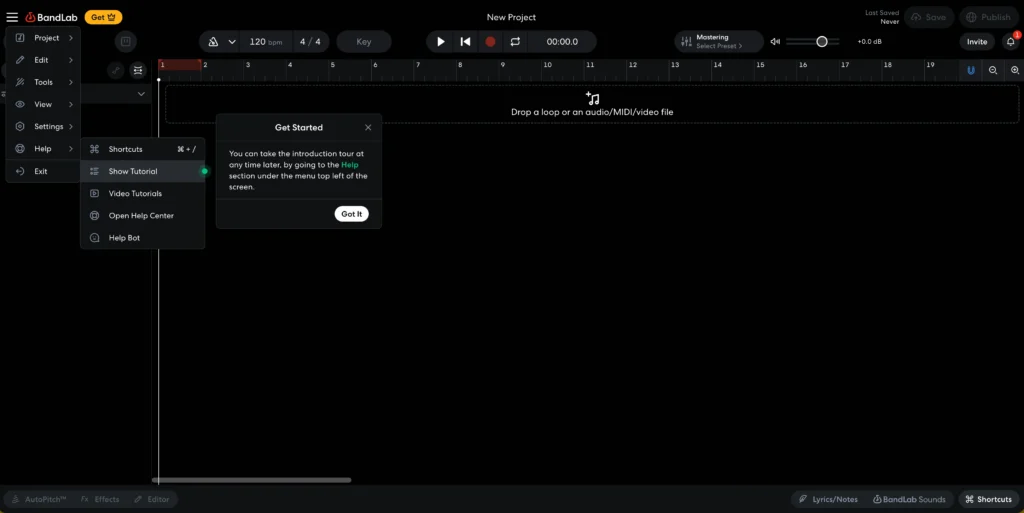1024x513 pixels.
Task: Click the New Project title
Action: point(511,17)
